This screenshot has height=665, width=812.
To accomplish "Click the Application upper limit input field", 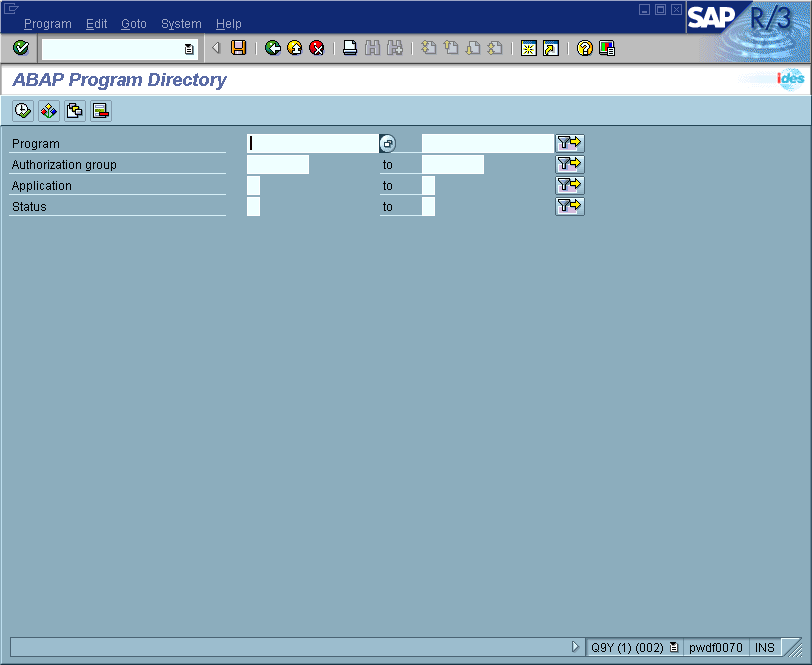I will point(428,186).
